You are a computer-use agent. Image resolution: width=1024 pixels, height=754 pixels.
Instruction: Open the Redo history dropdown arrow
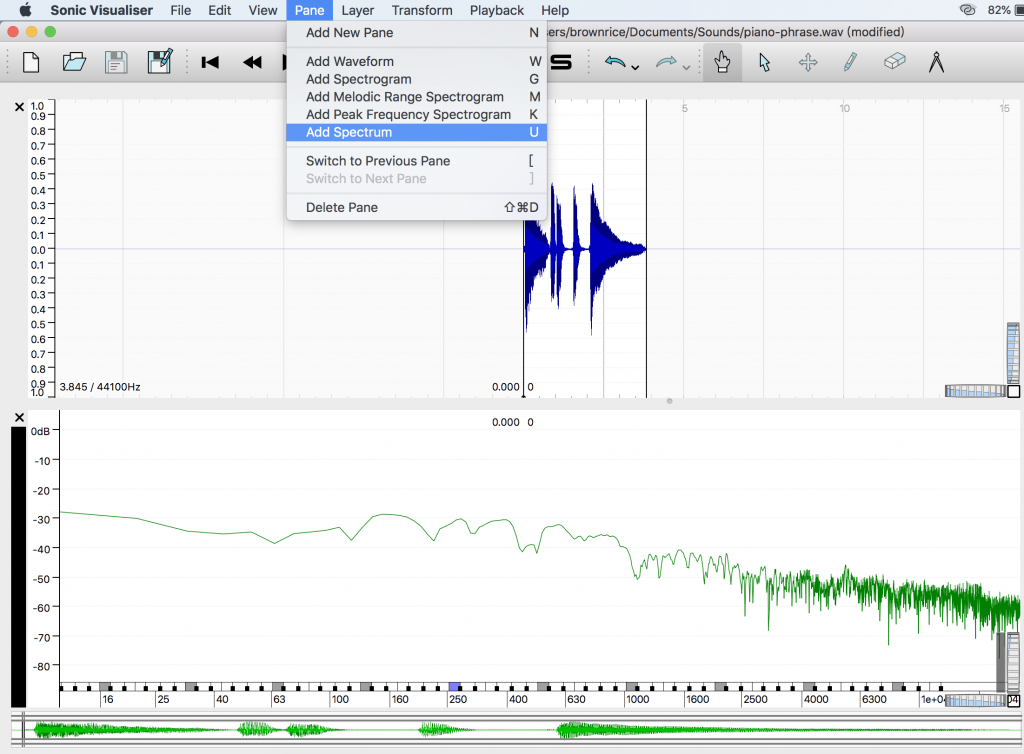point(686,67)
